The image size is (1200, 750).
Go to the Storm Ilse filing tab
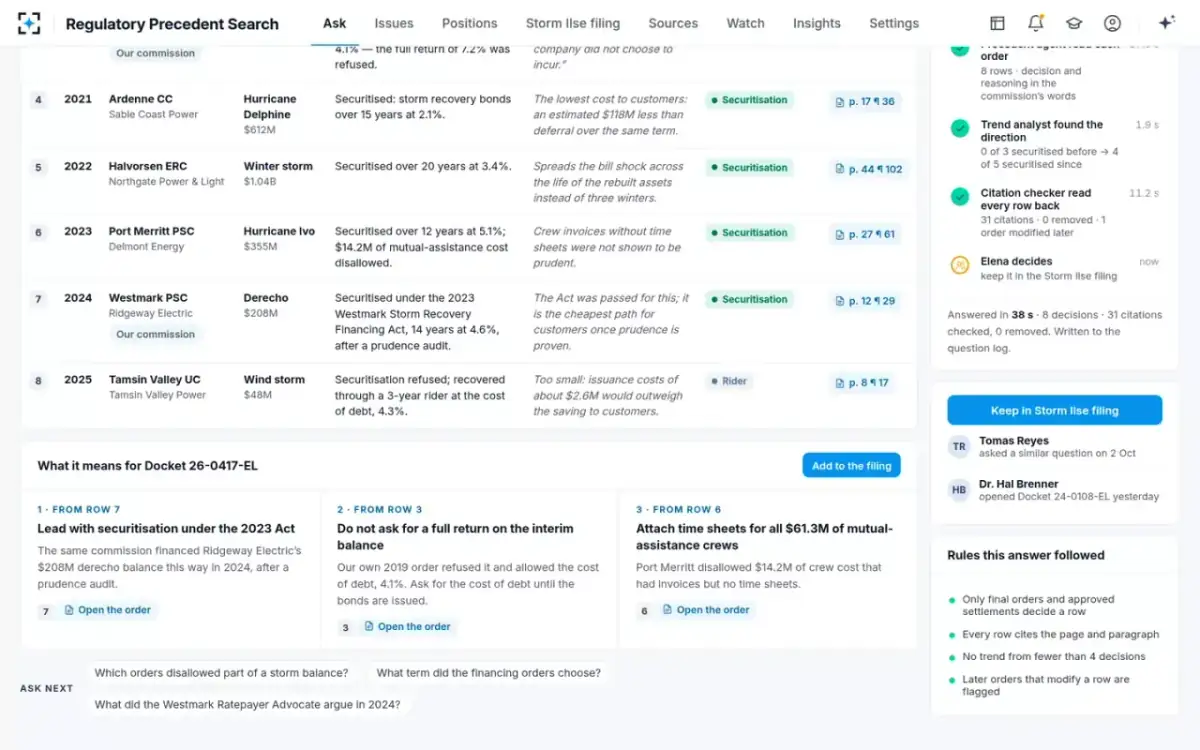pyautogui.click(x=573, y=23)
